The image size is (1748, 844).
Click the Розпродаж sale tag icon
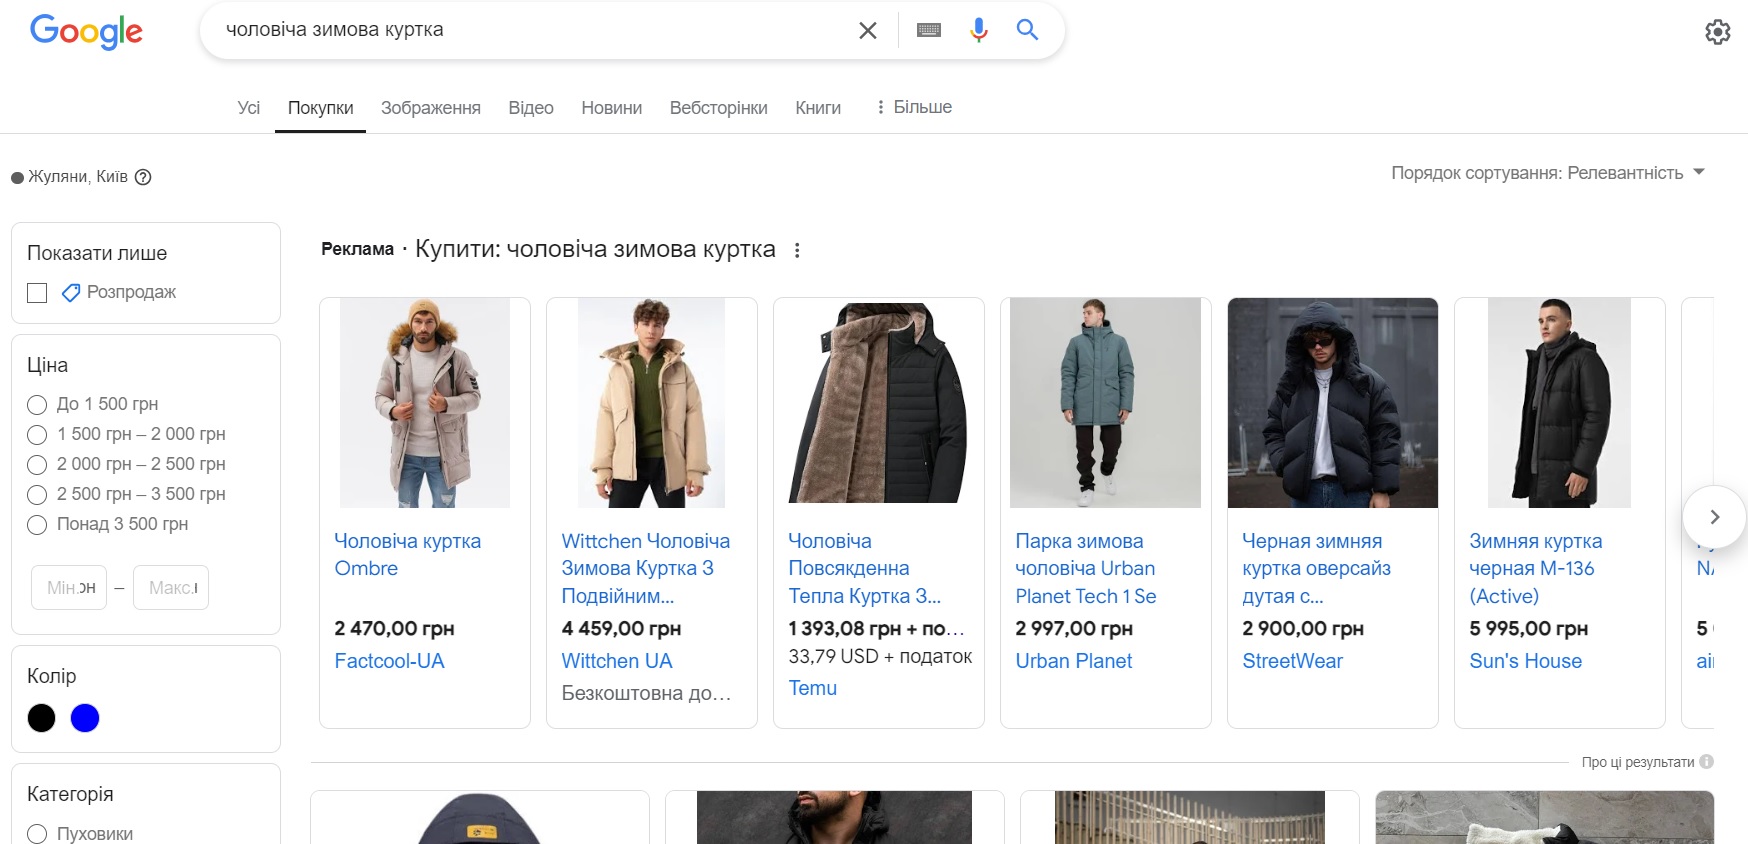[71, 293]
